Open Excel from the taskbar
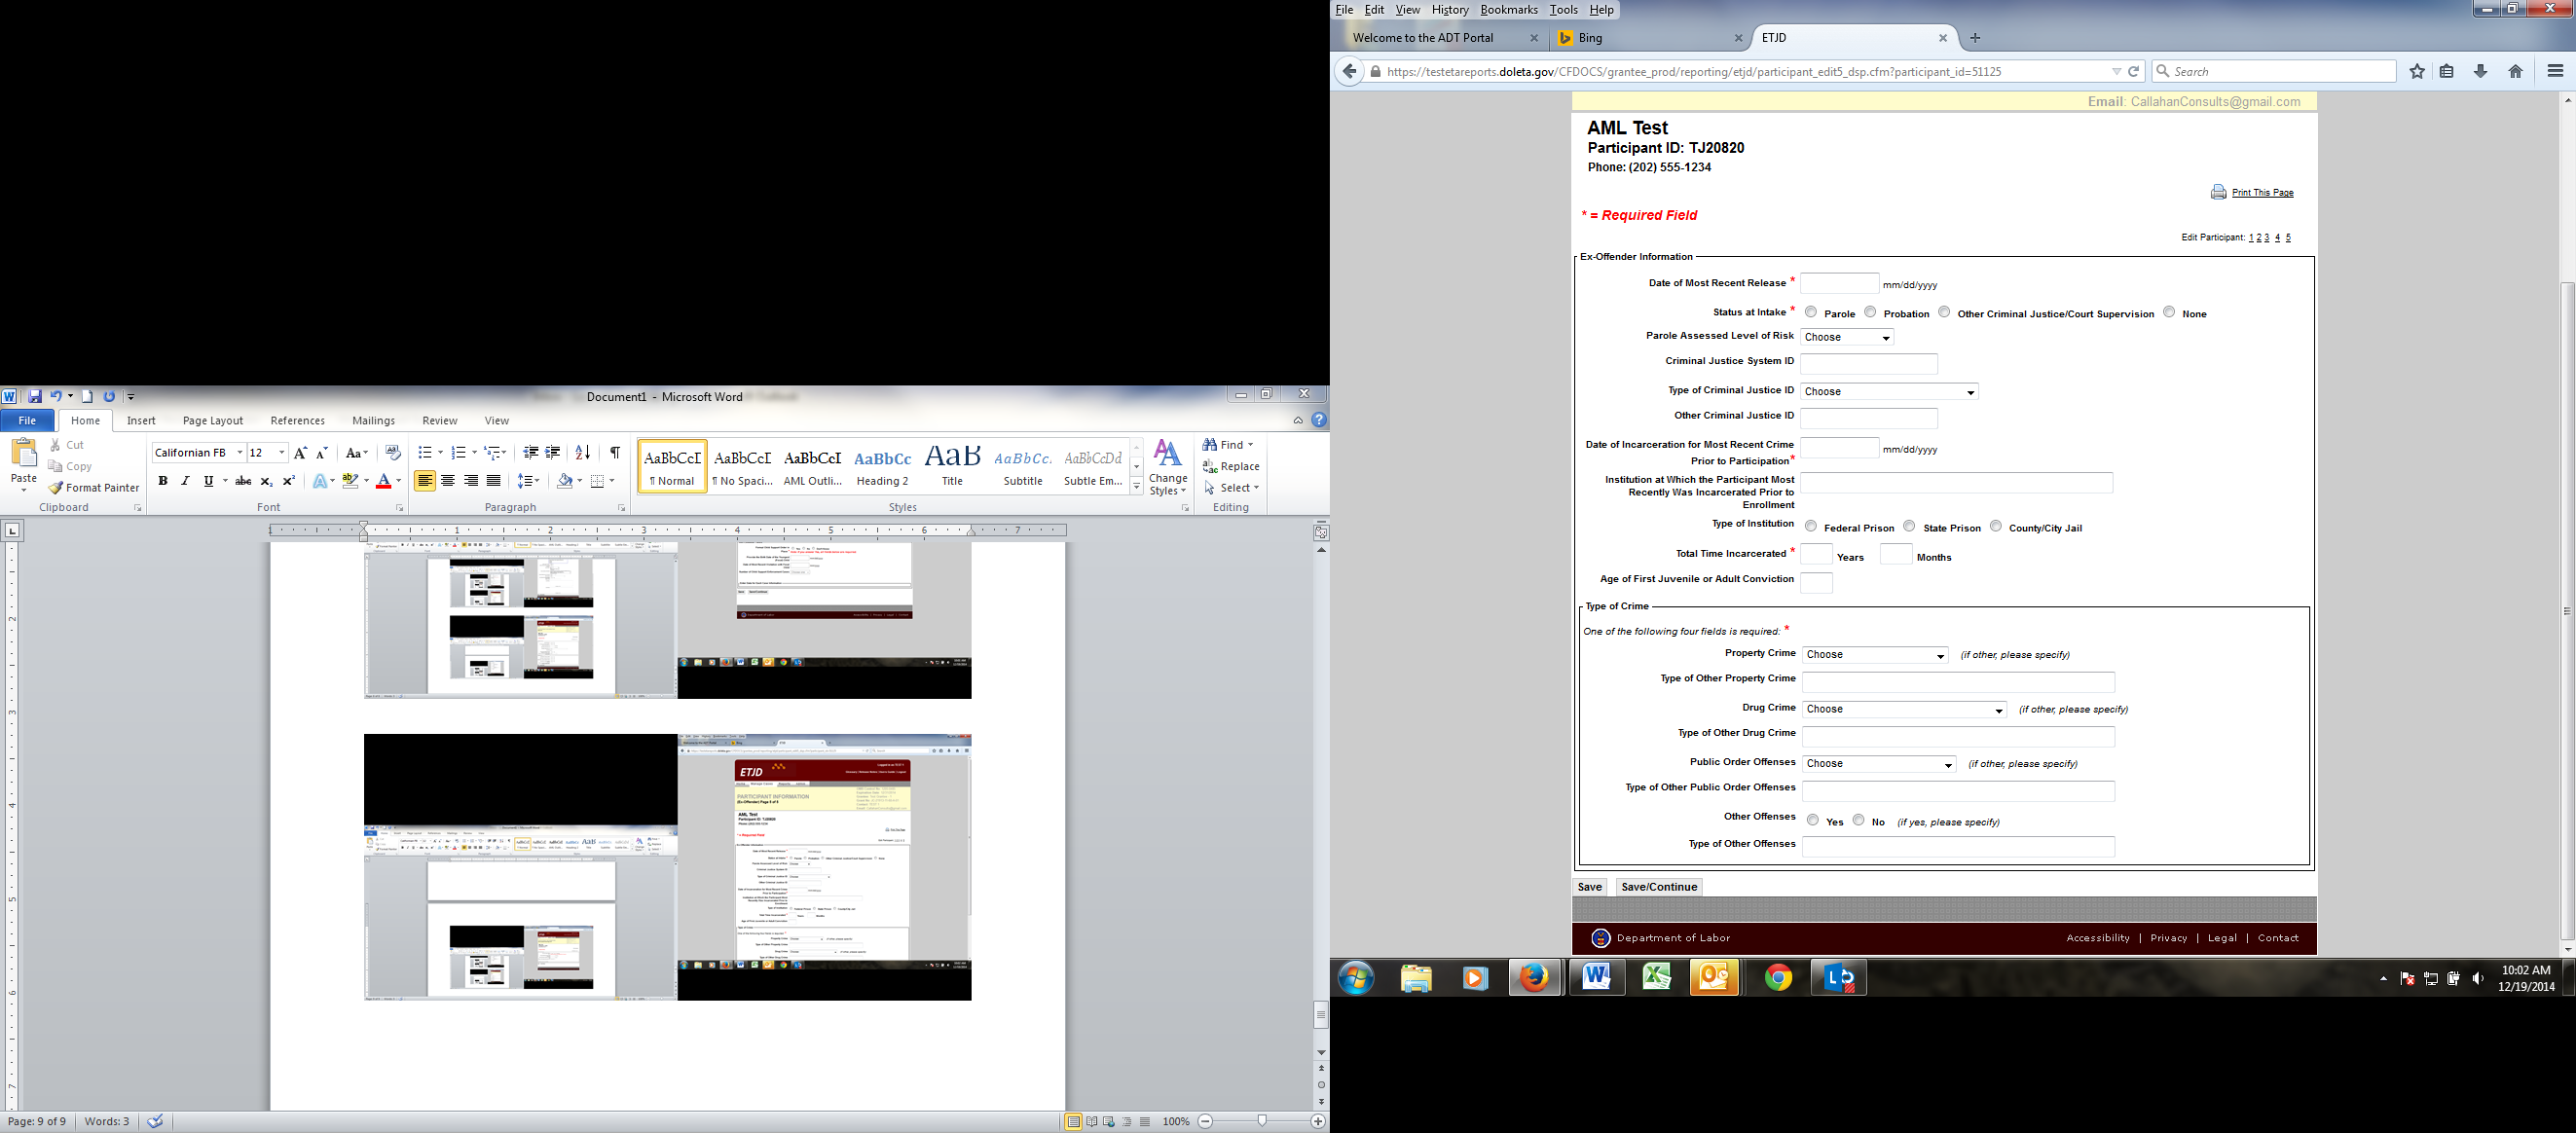 [1656, 978]
